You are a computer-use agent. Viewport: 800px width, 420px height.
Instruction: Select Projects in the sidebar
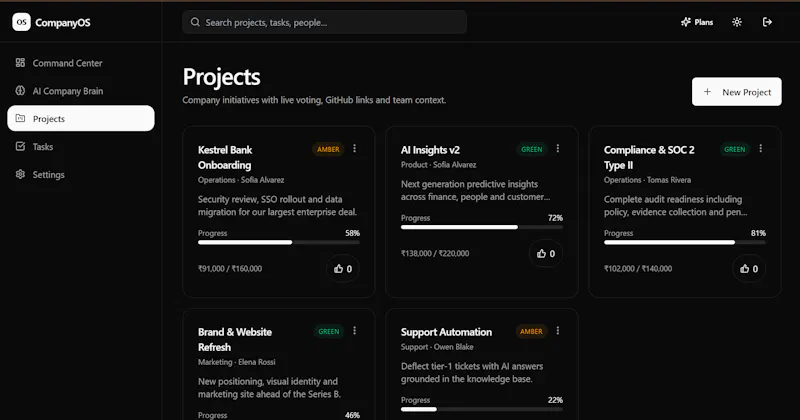pos(81,118)
